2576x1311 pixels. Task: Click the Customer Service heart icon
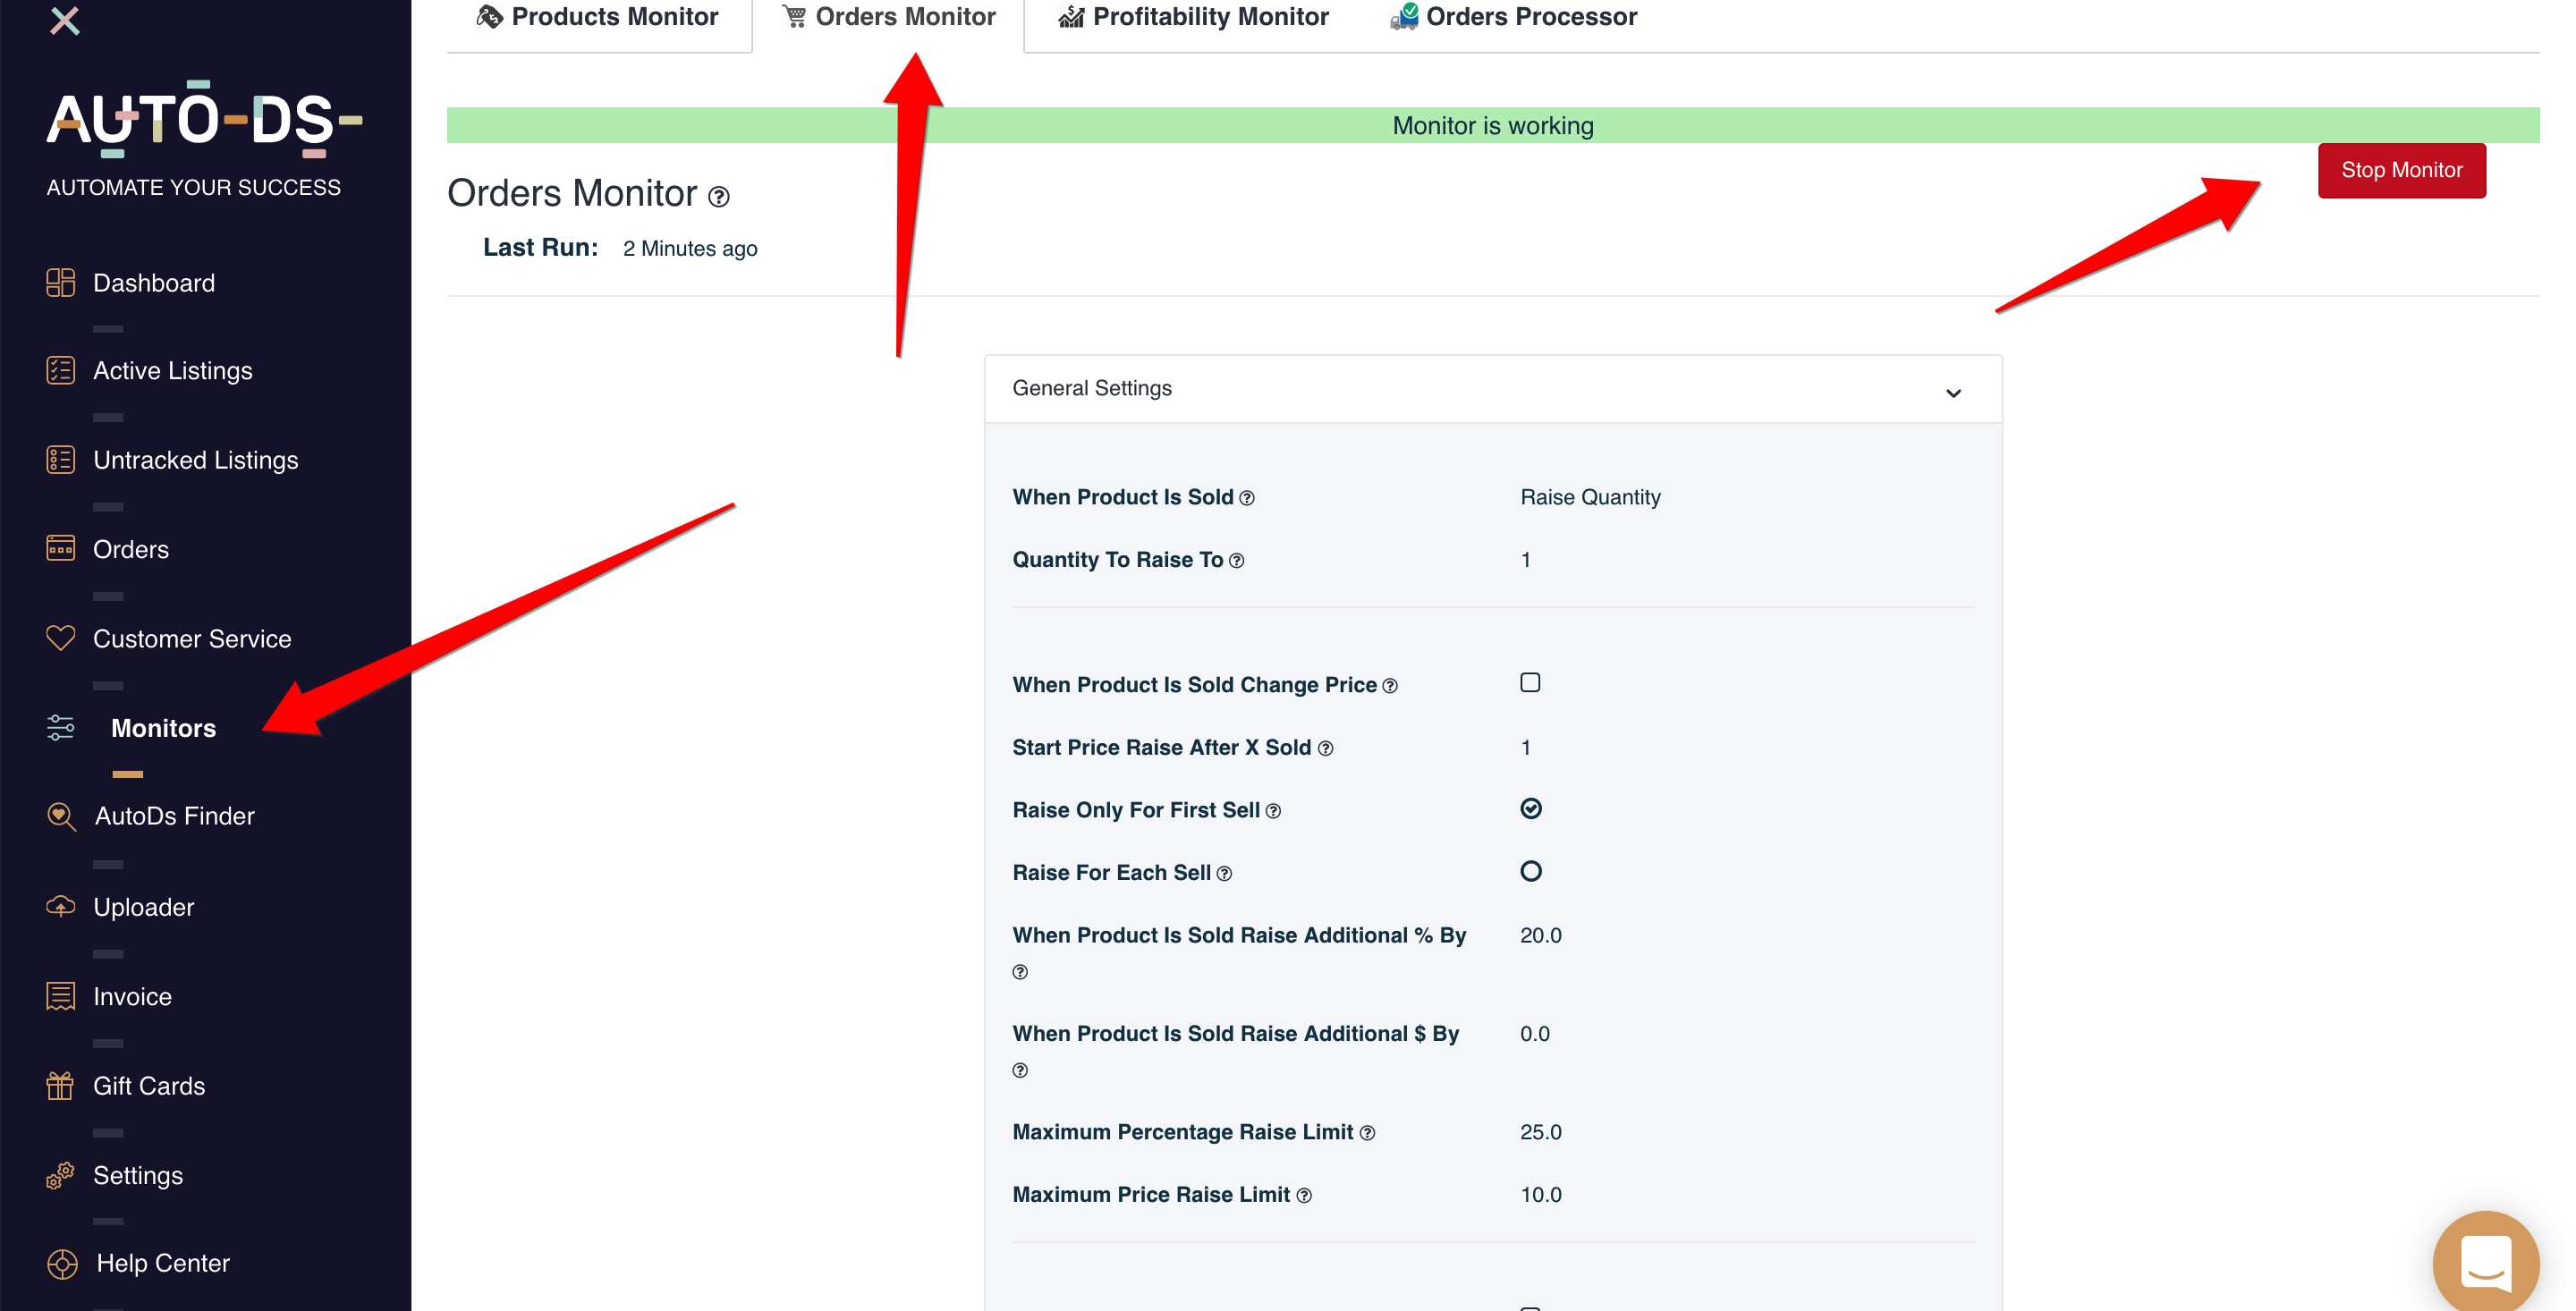pos(61,638)
